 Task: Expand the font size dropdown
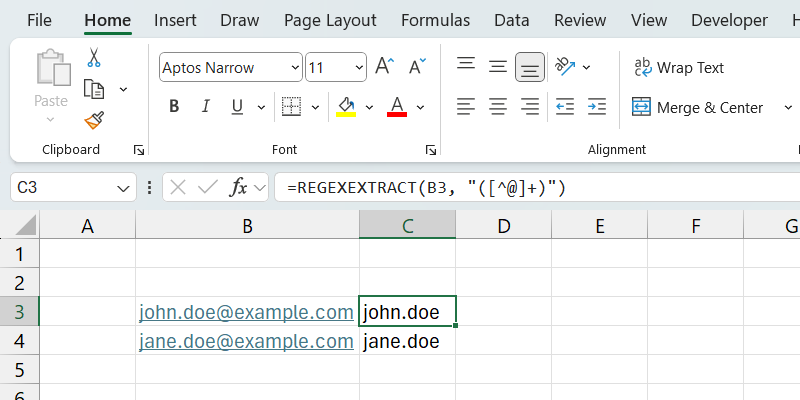[x=358, y=68]
